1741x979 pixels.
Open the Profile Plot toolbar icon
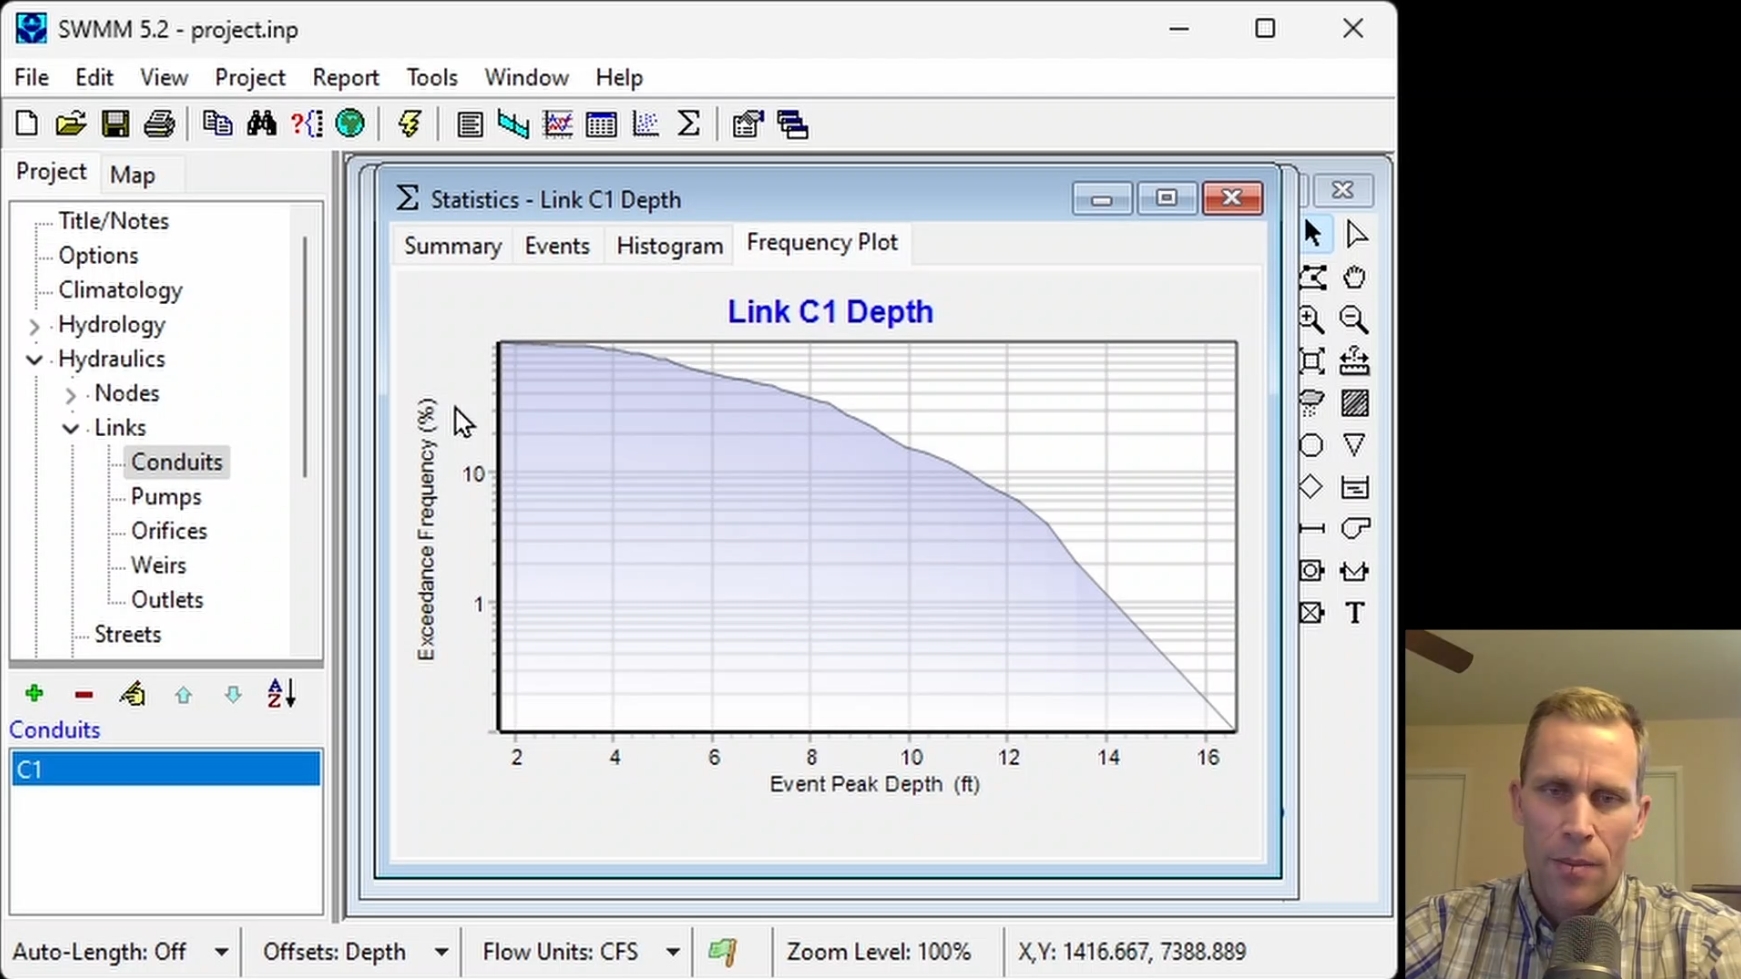coord(513,124)
